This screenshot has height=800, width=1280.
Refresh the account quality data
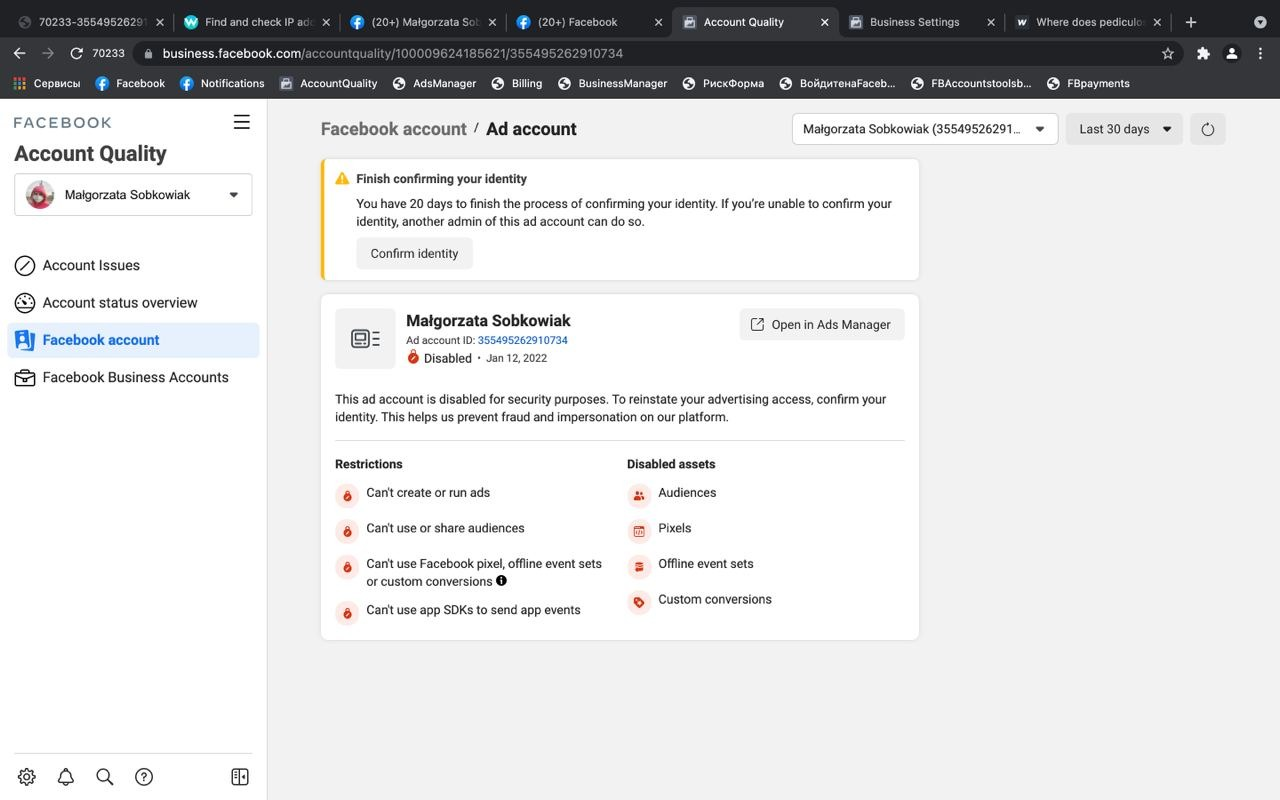pos(1208,129)
